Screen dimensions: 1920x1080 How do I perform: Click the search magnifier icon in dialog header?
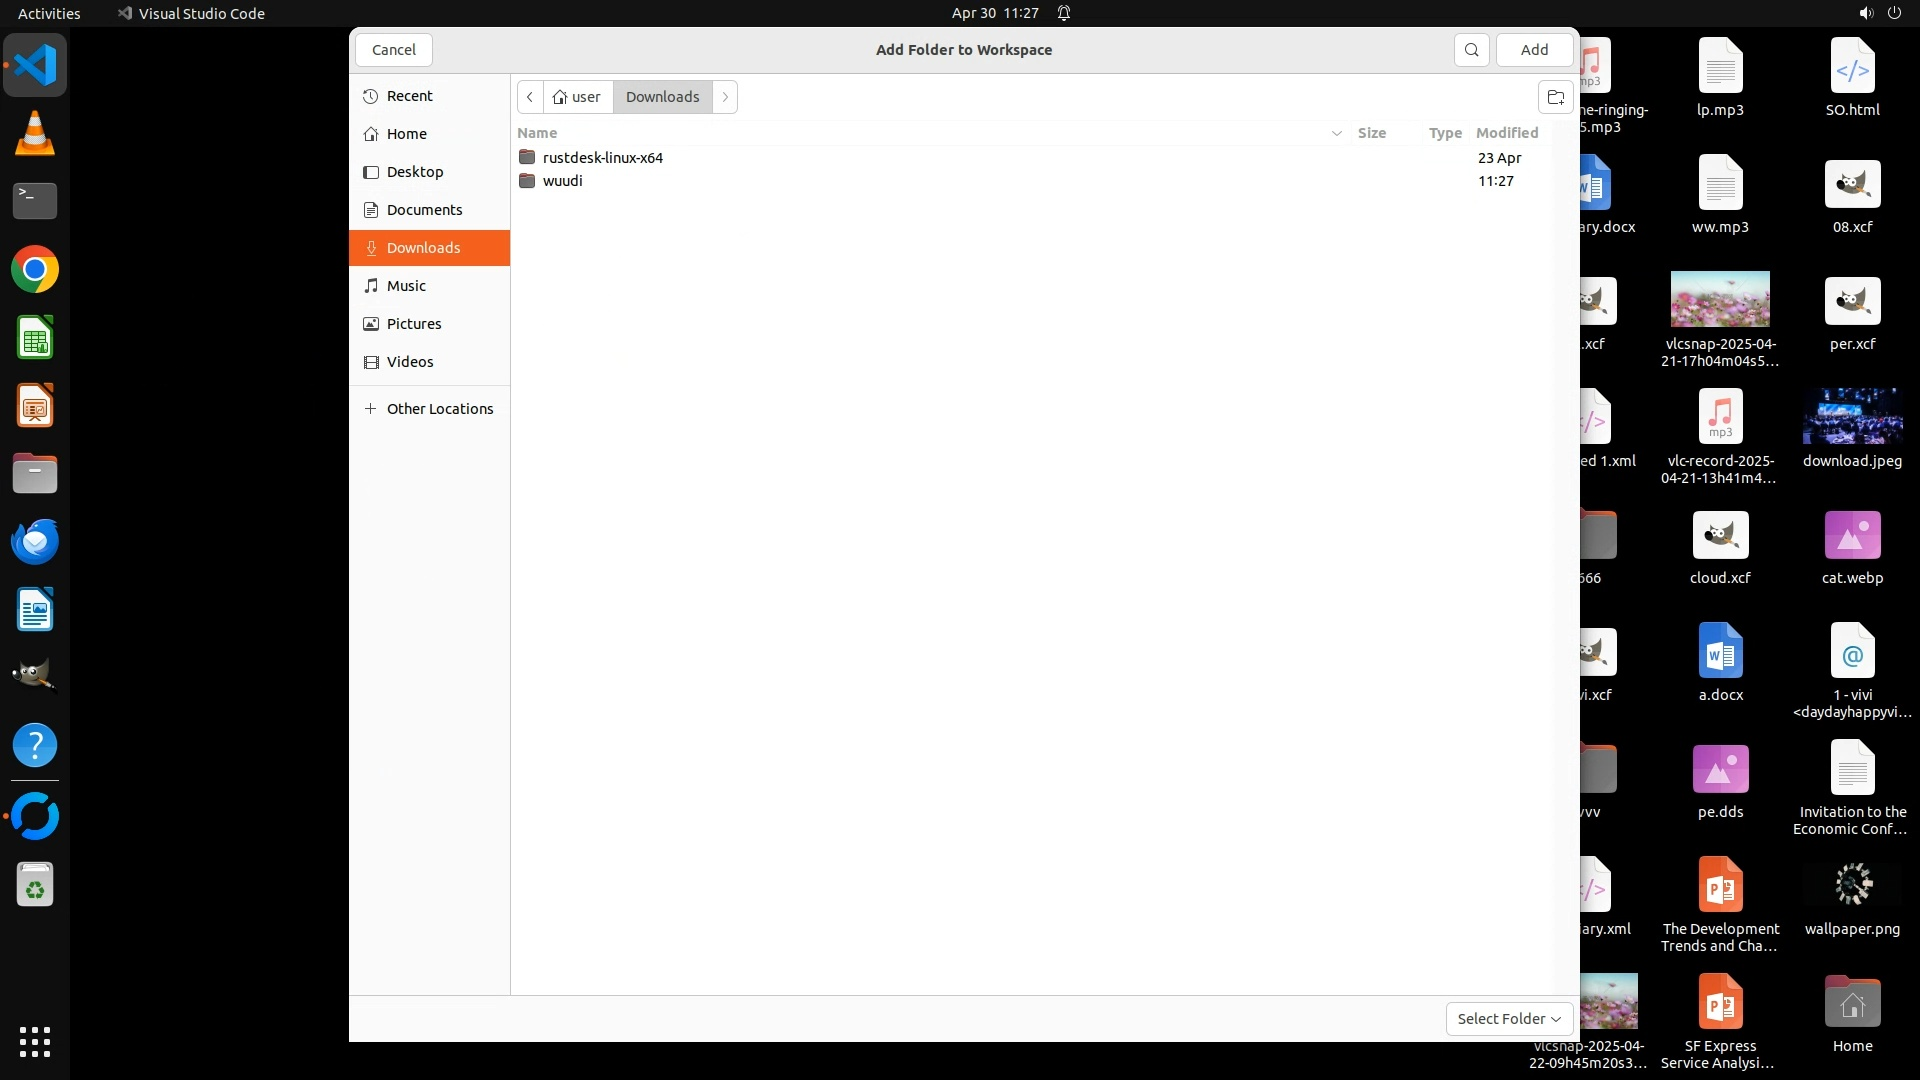pyautogui.click(x=1471, y=50)
